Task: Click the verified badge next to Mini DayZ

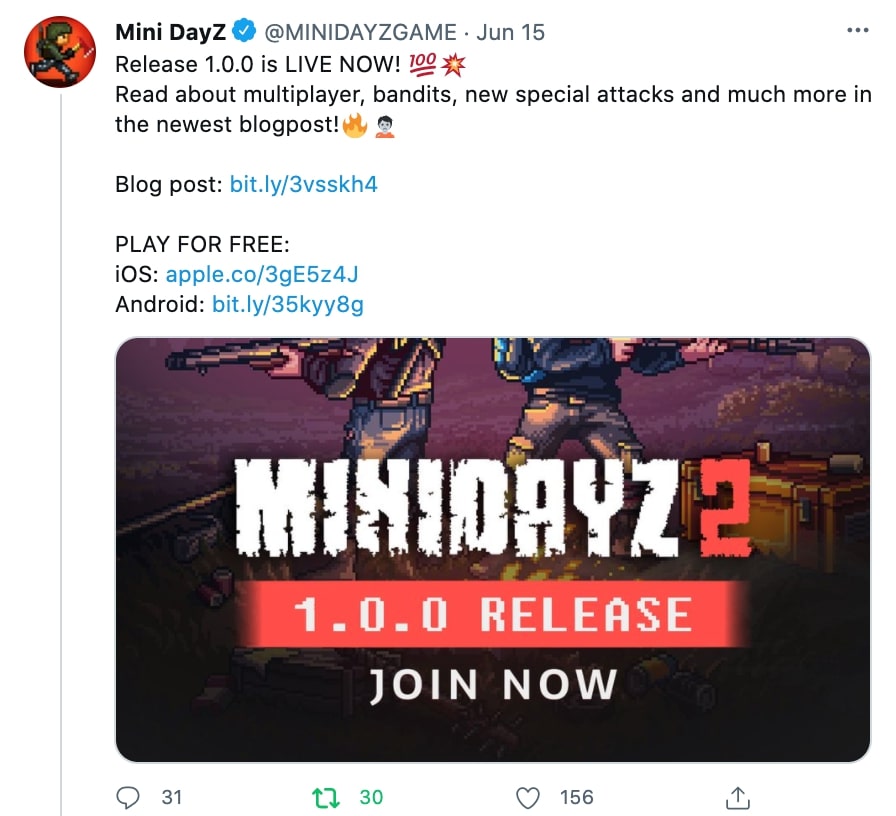Action: pyautogui.click(x=245, y=31)
